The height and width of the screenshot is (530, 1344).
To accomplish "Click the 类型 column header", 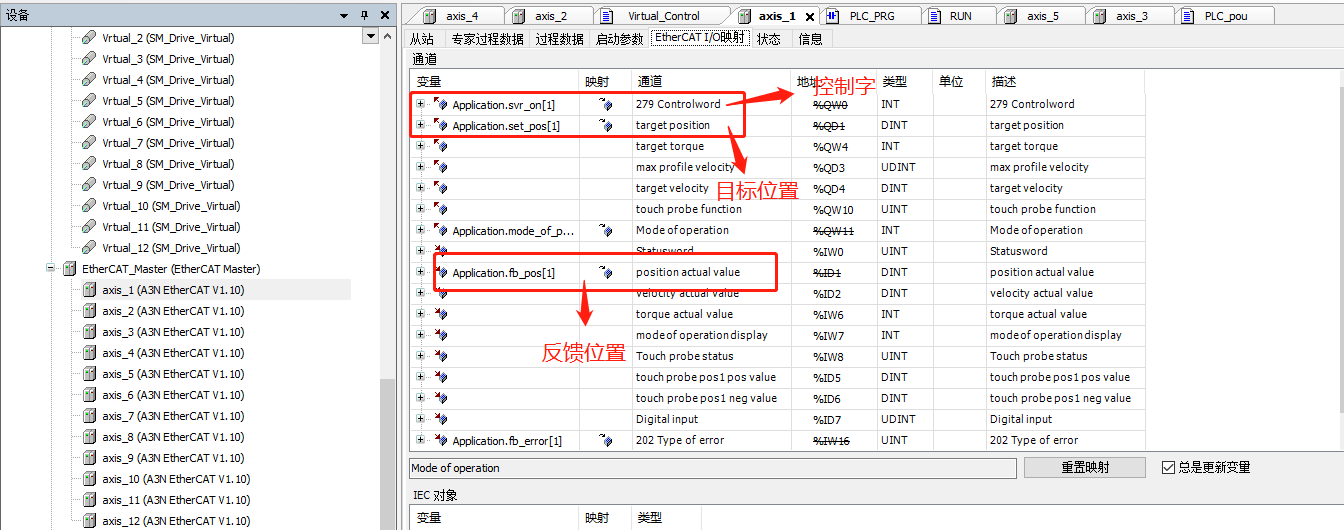I will pos(904,82).
